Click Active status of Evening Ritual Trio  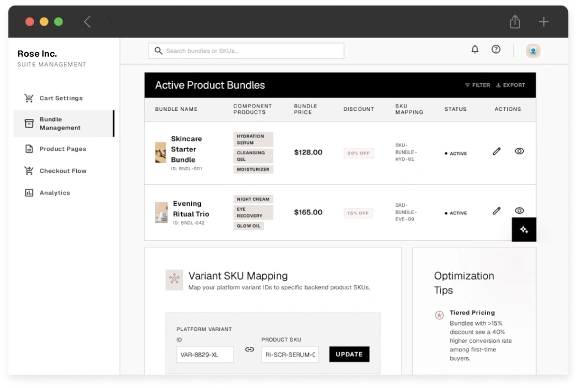point(456,213)
